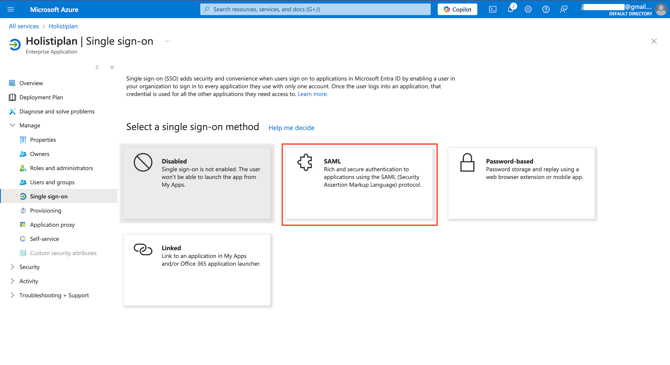This screenshot has width=670, height=365.
Task: Click the Deployment Plan book icon
Action: (x=12, y=97)
